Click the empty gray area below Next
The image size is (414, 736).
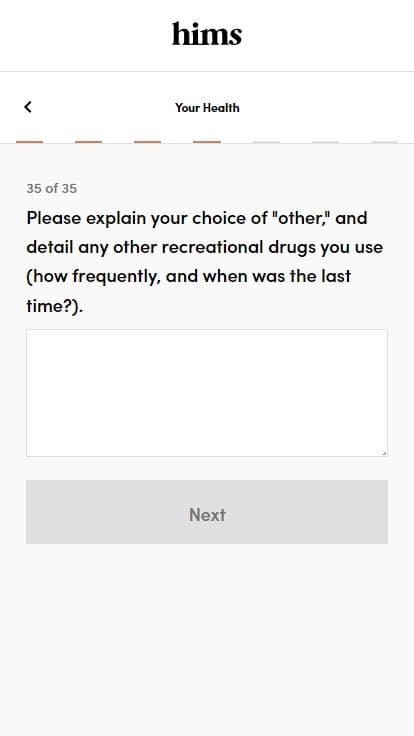click(207, 638)
